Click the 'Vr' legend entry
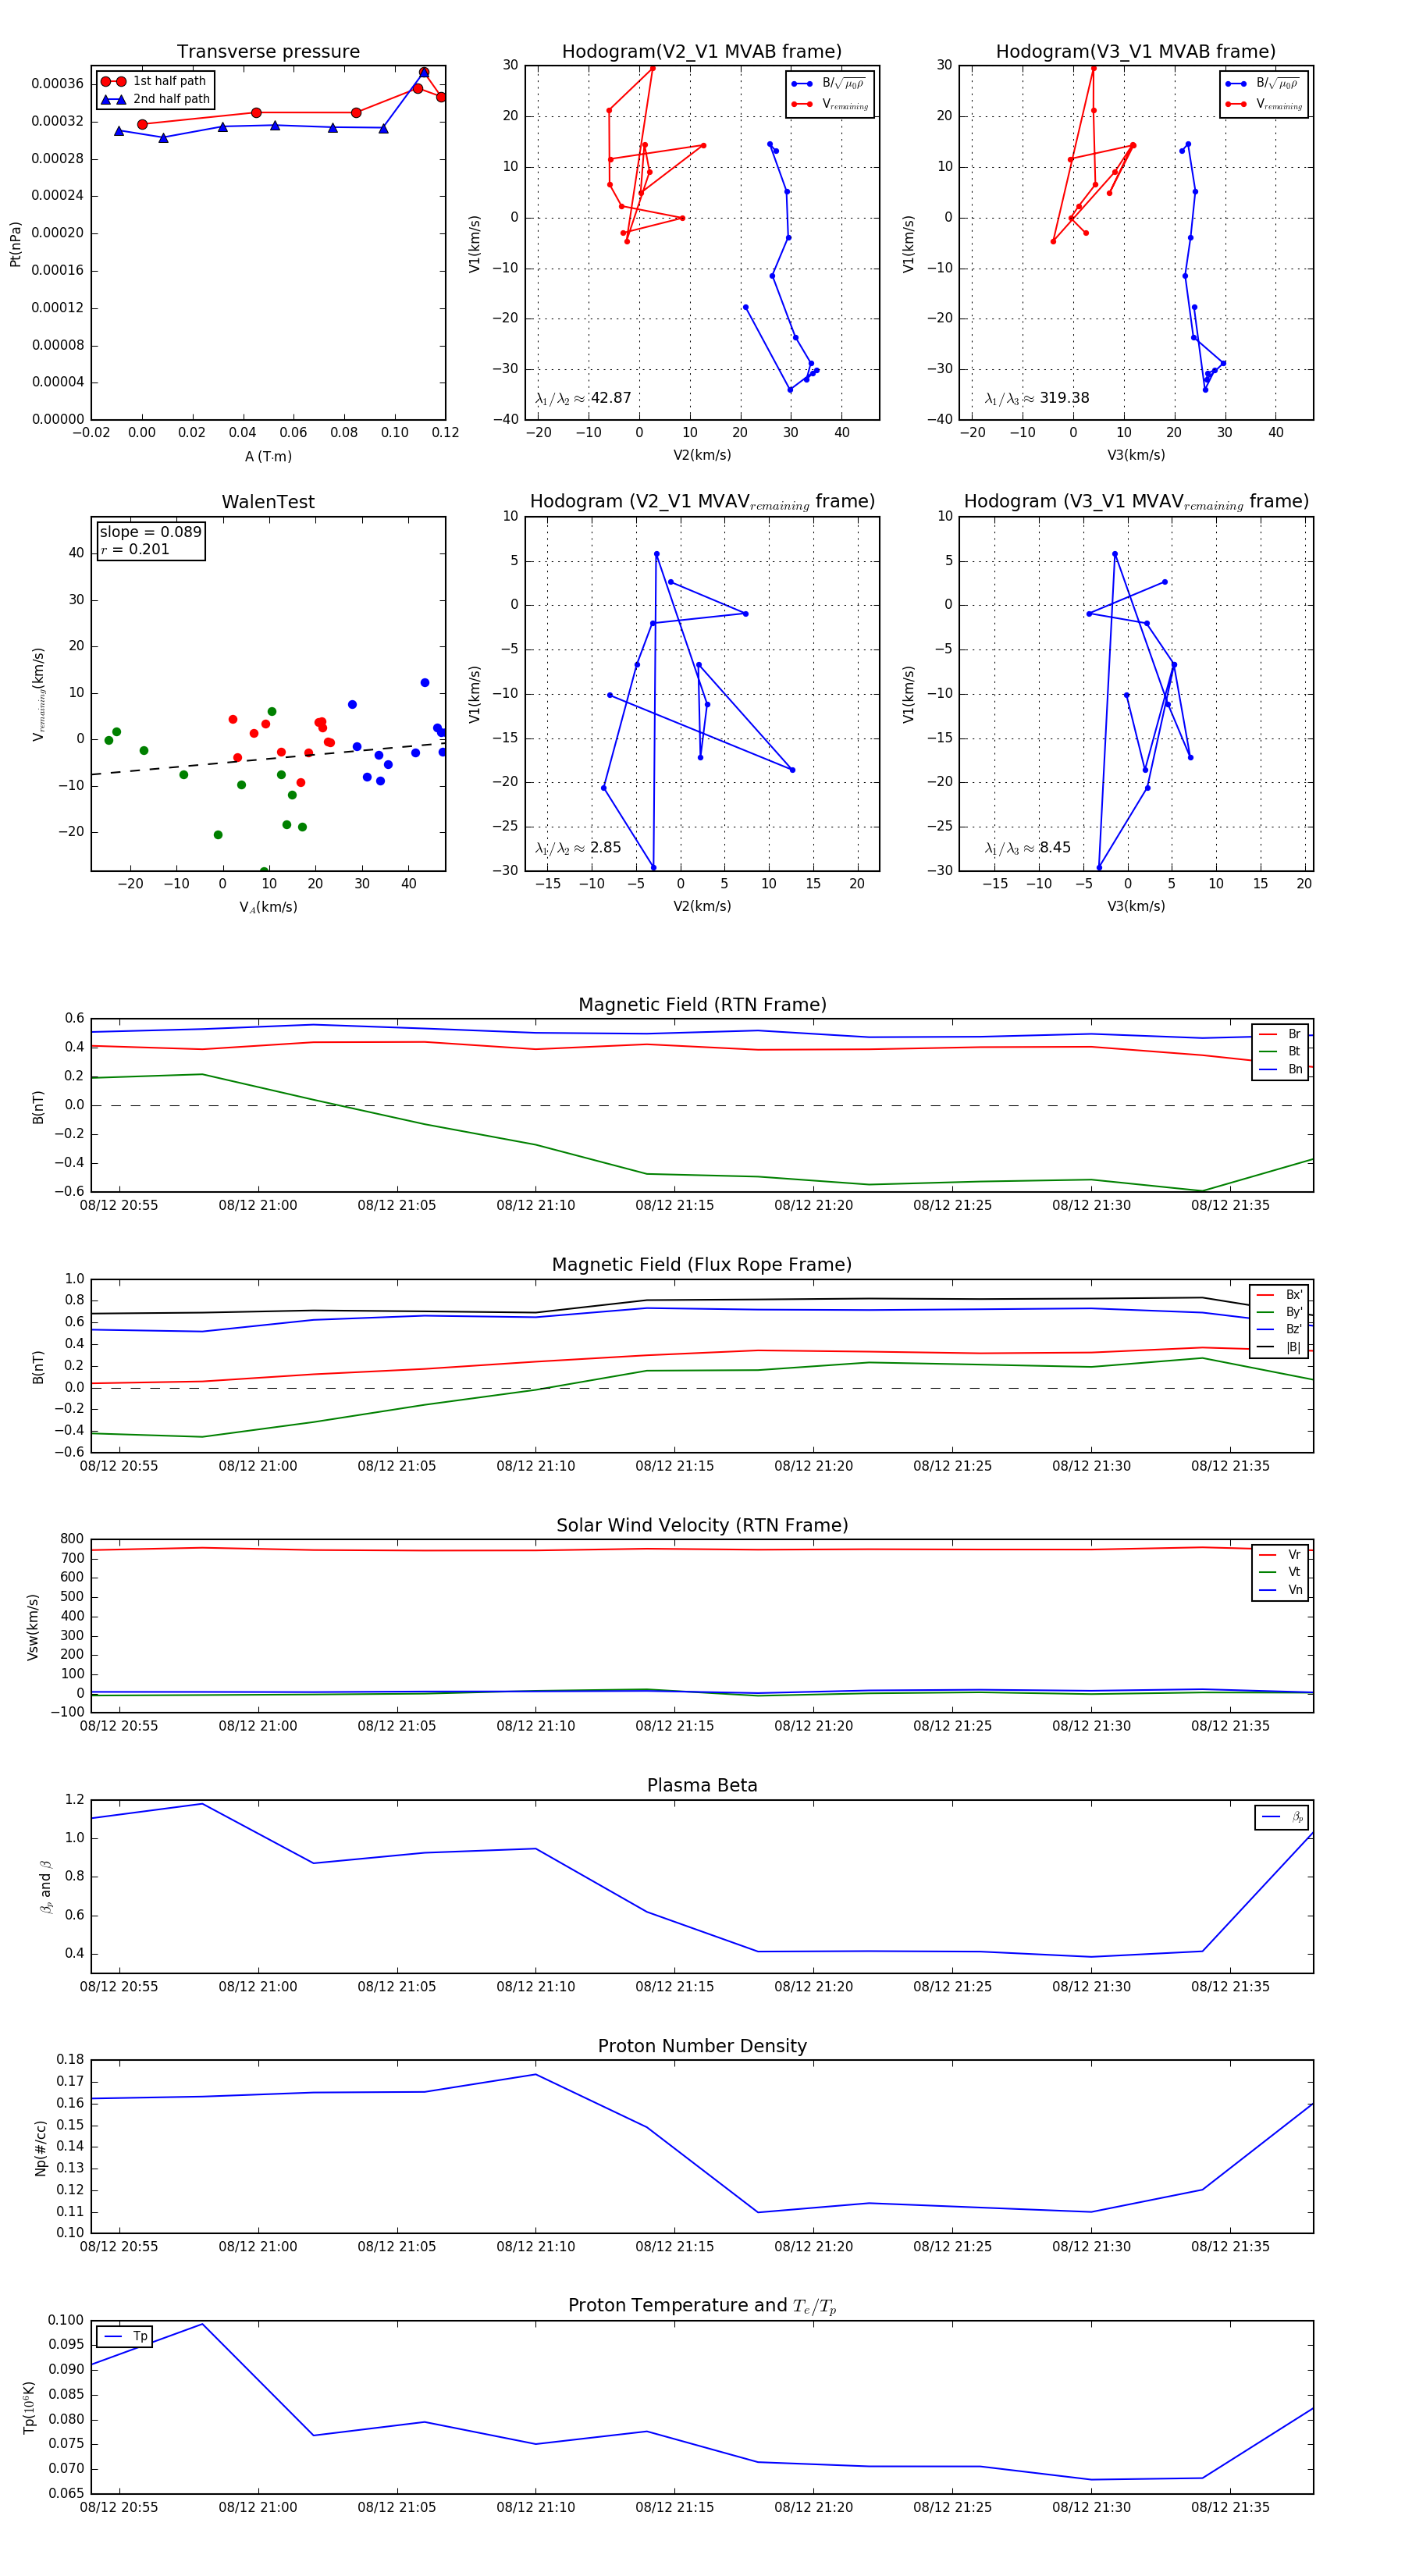Screen dimensions: 1405x2576 pos(1279,1554)
